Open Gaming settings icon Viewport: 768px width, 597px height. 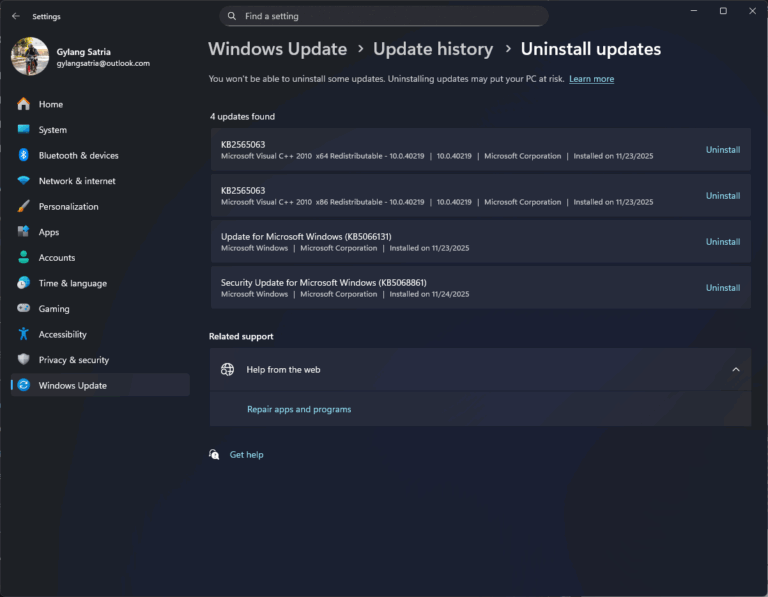tap(23, 309)
